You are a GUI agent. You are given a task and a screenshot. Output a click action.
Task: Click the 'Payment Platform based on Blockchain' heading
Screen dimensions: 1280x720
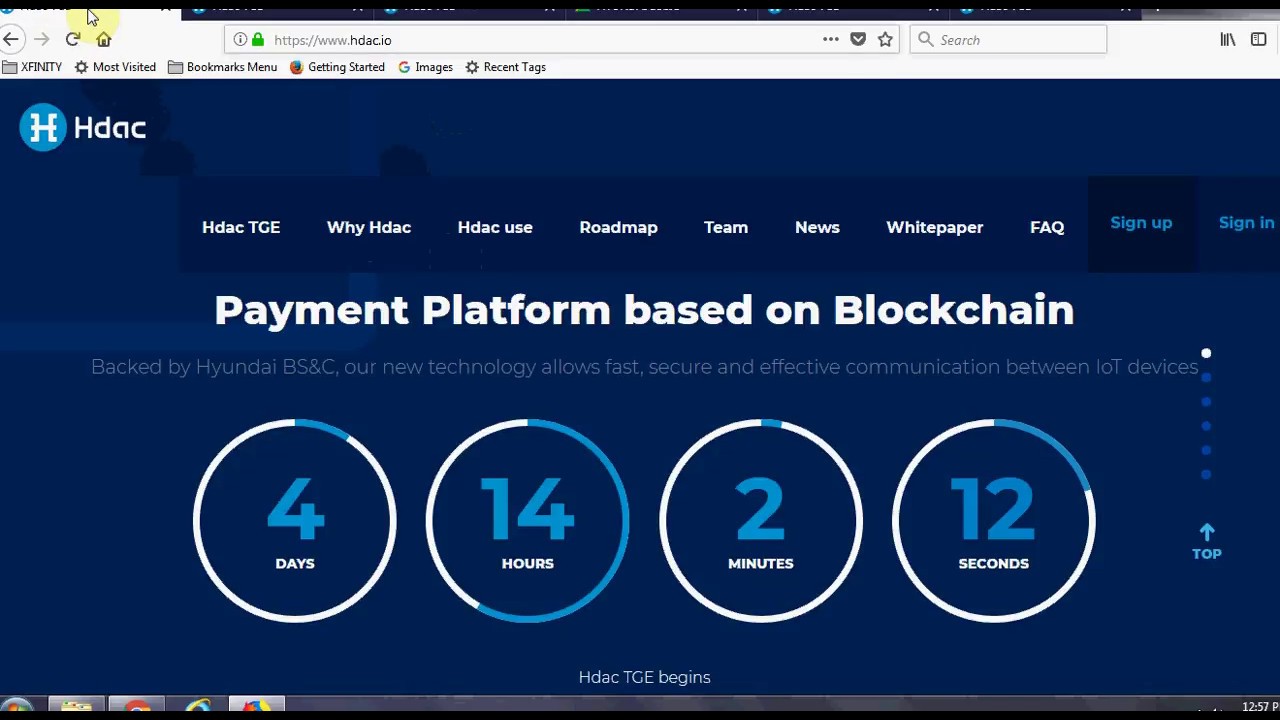pos(644,310)
